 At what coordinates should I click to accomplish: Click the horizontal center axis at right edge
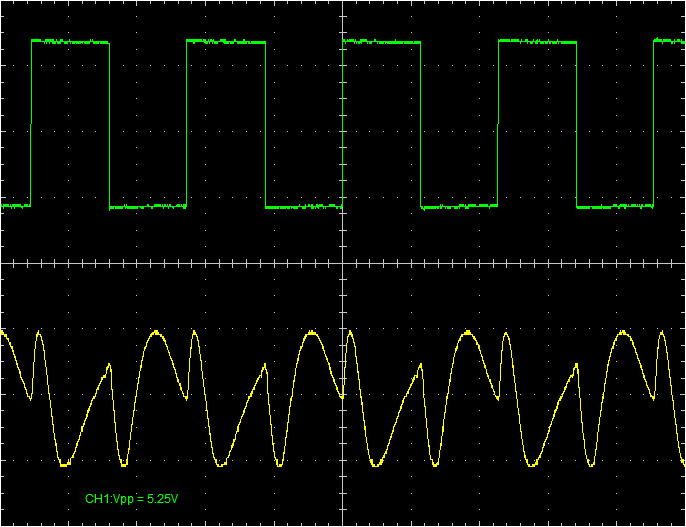(x=681, y=264)
